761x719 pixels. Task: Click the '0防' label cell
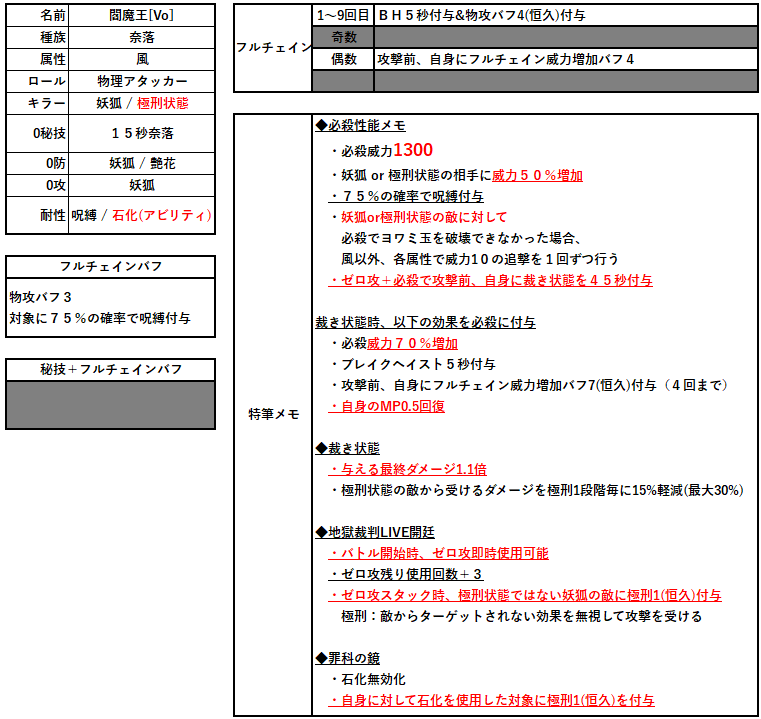click(x=37, y=164)
